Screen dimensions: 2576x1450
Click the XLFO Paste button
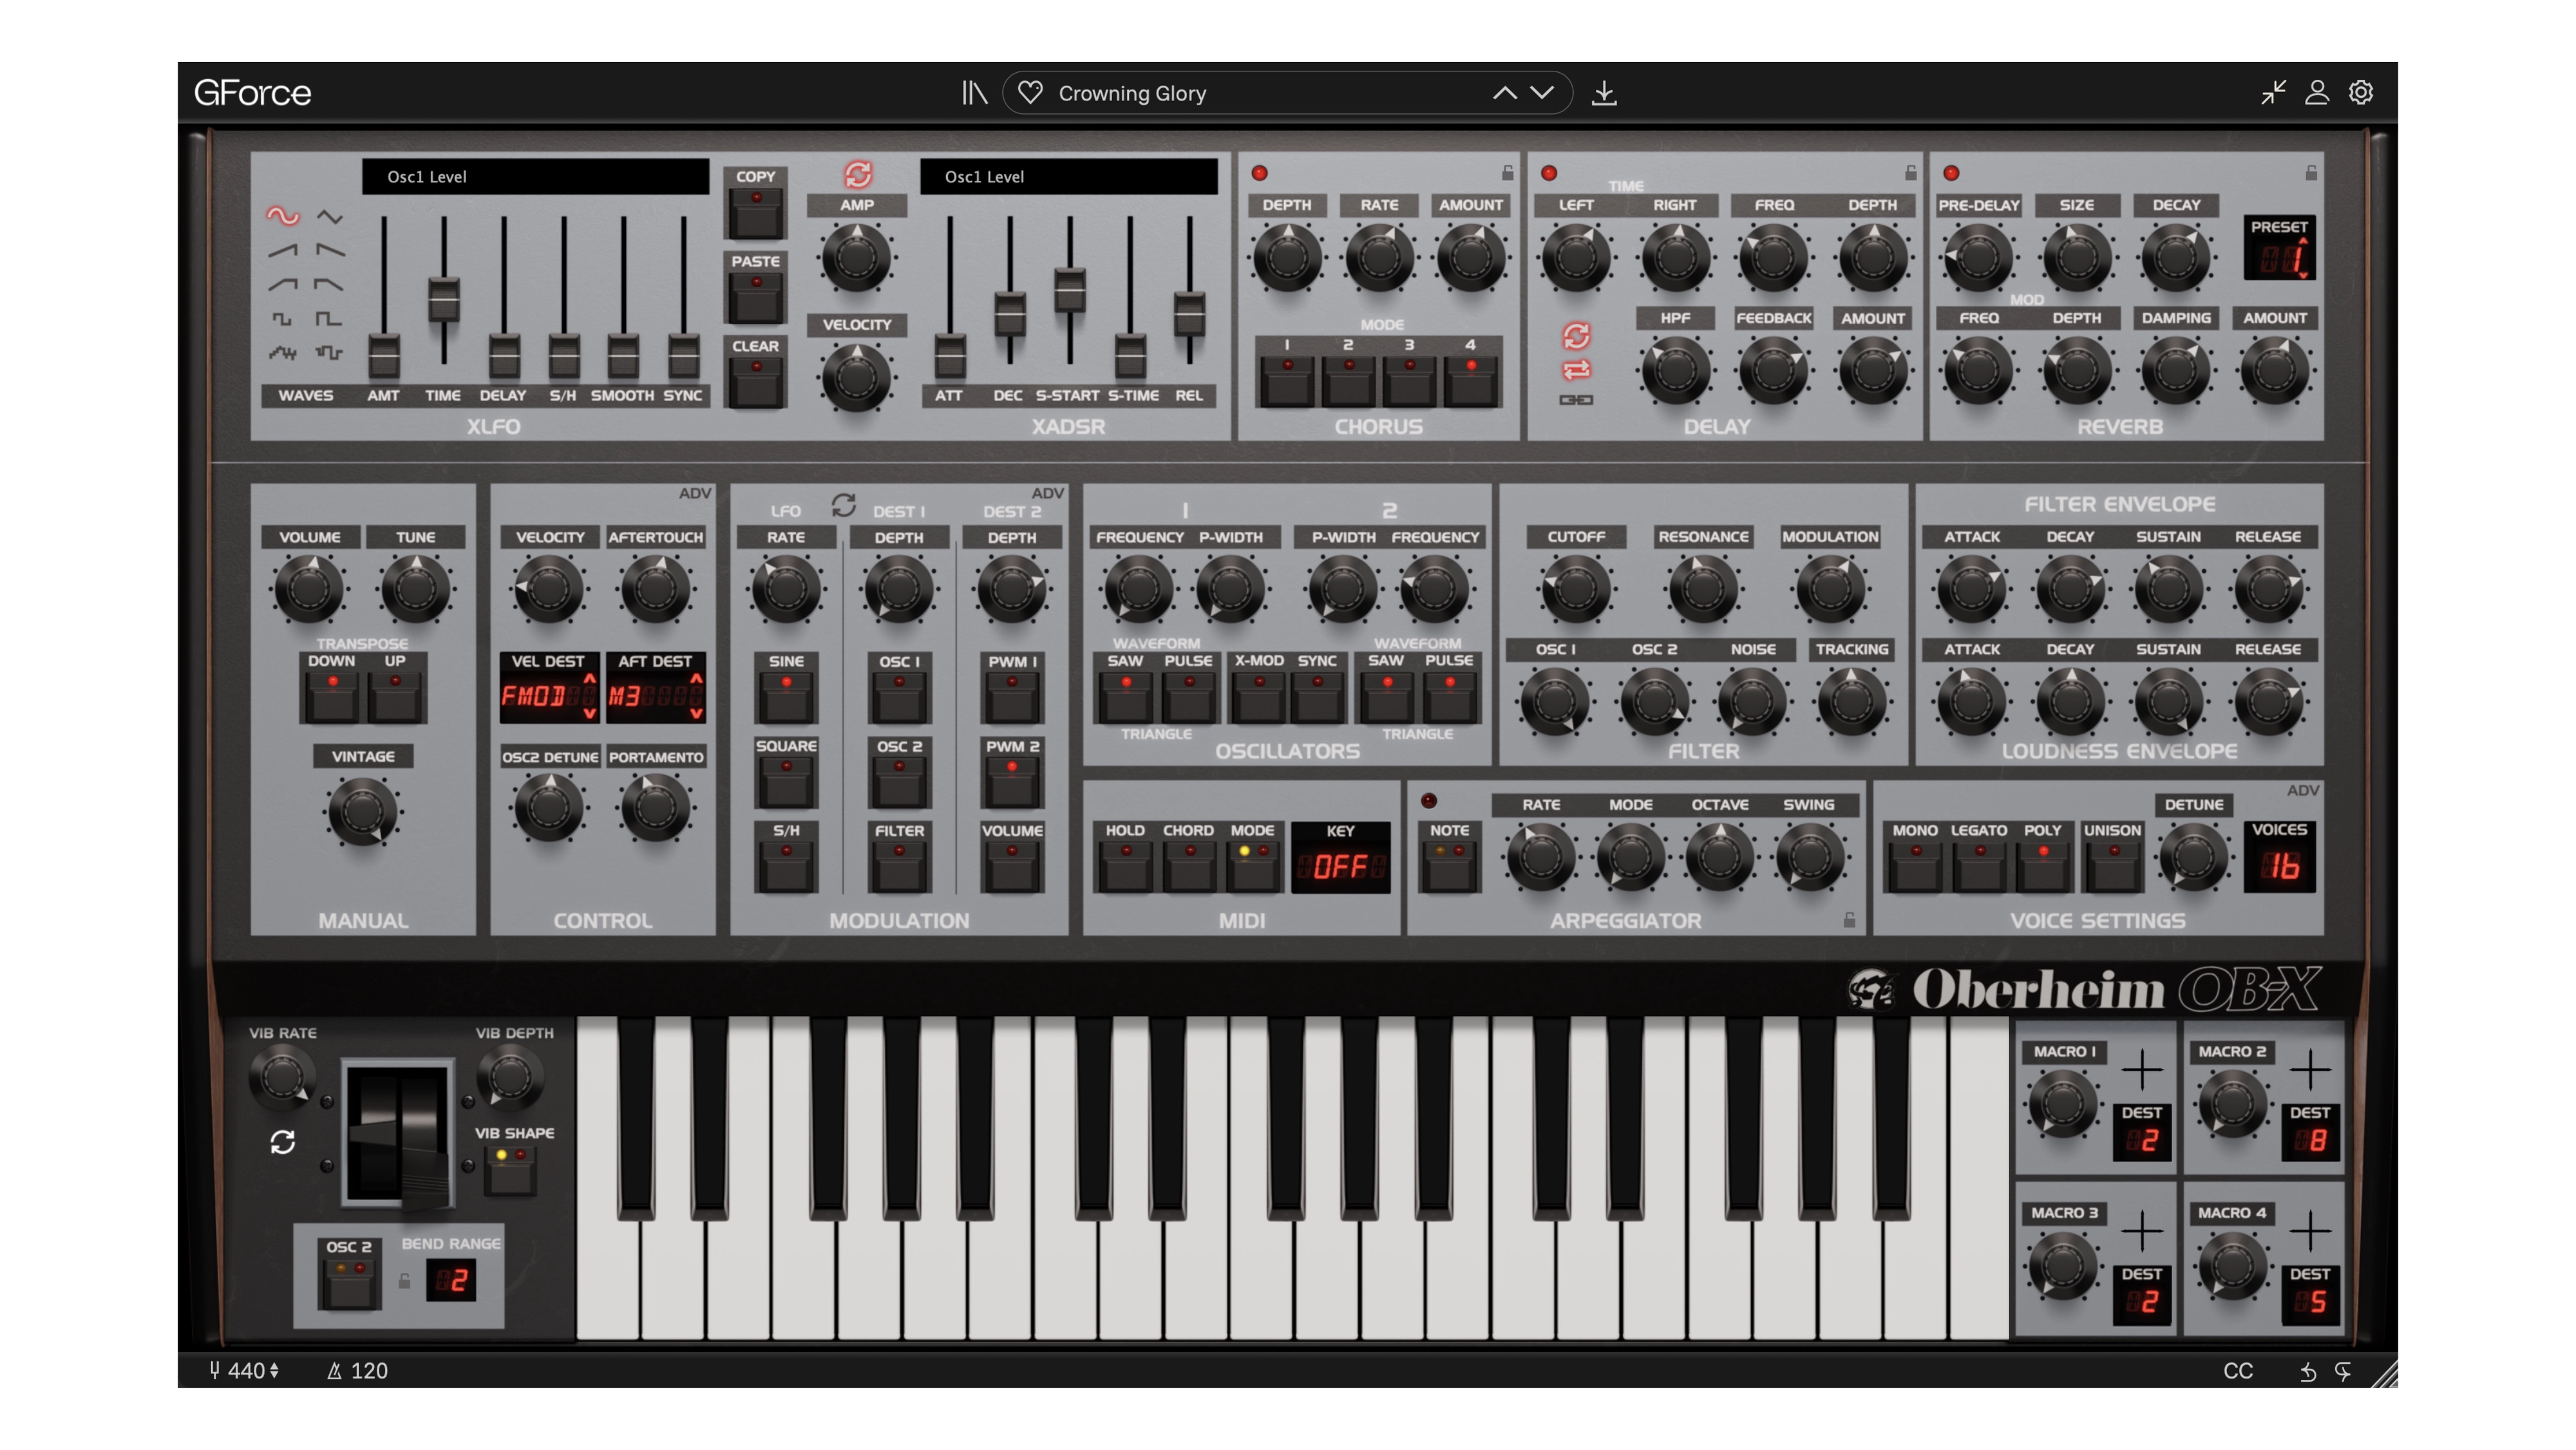pos(756,297)
